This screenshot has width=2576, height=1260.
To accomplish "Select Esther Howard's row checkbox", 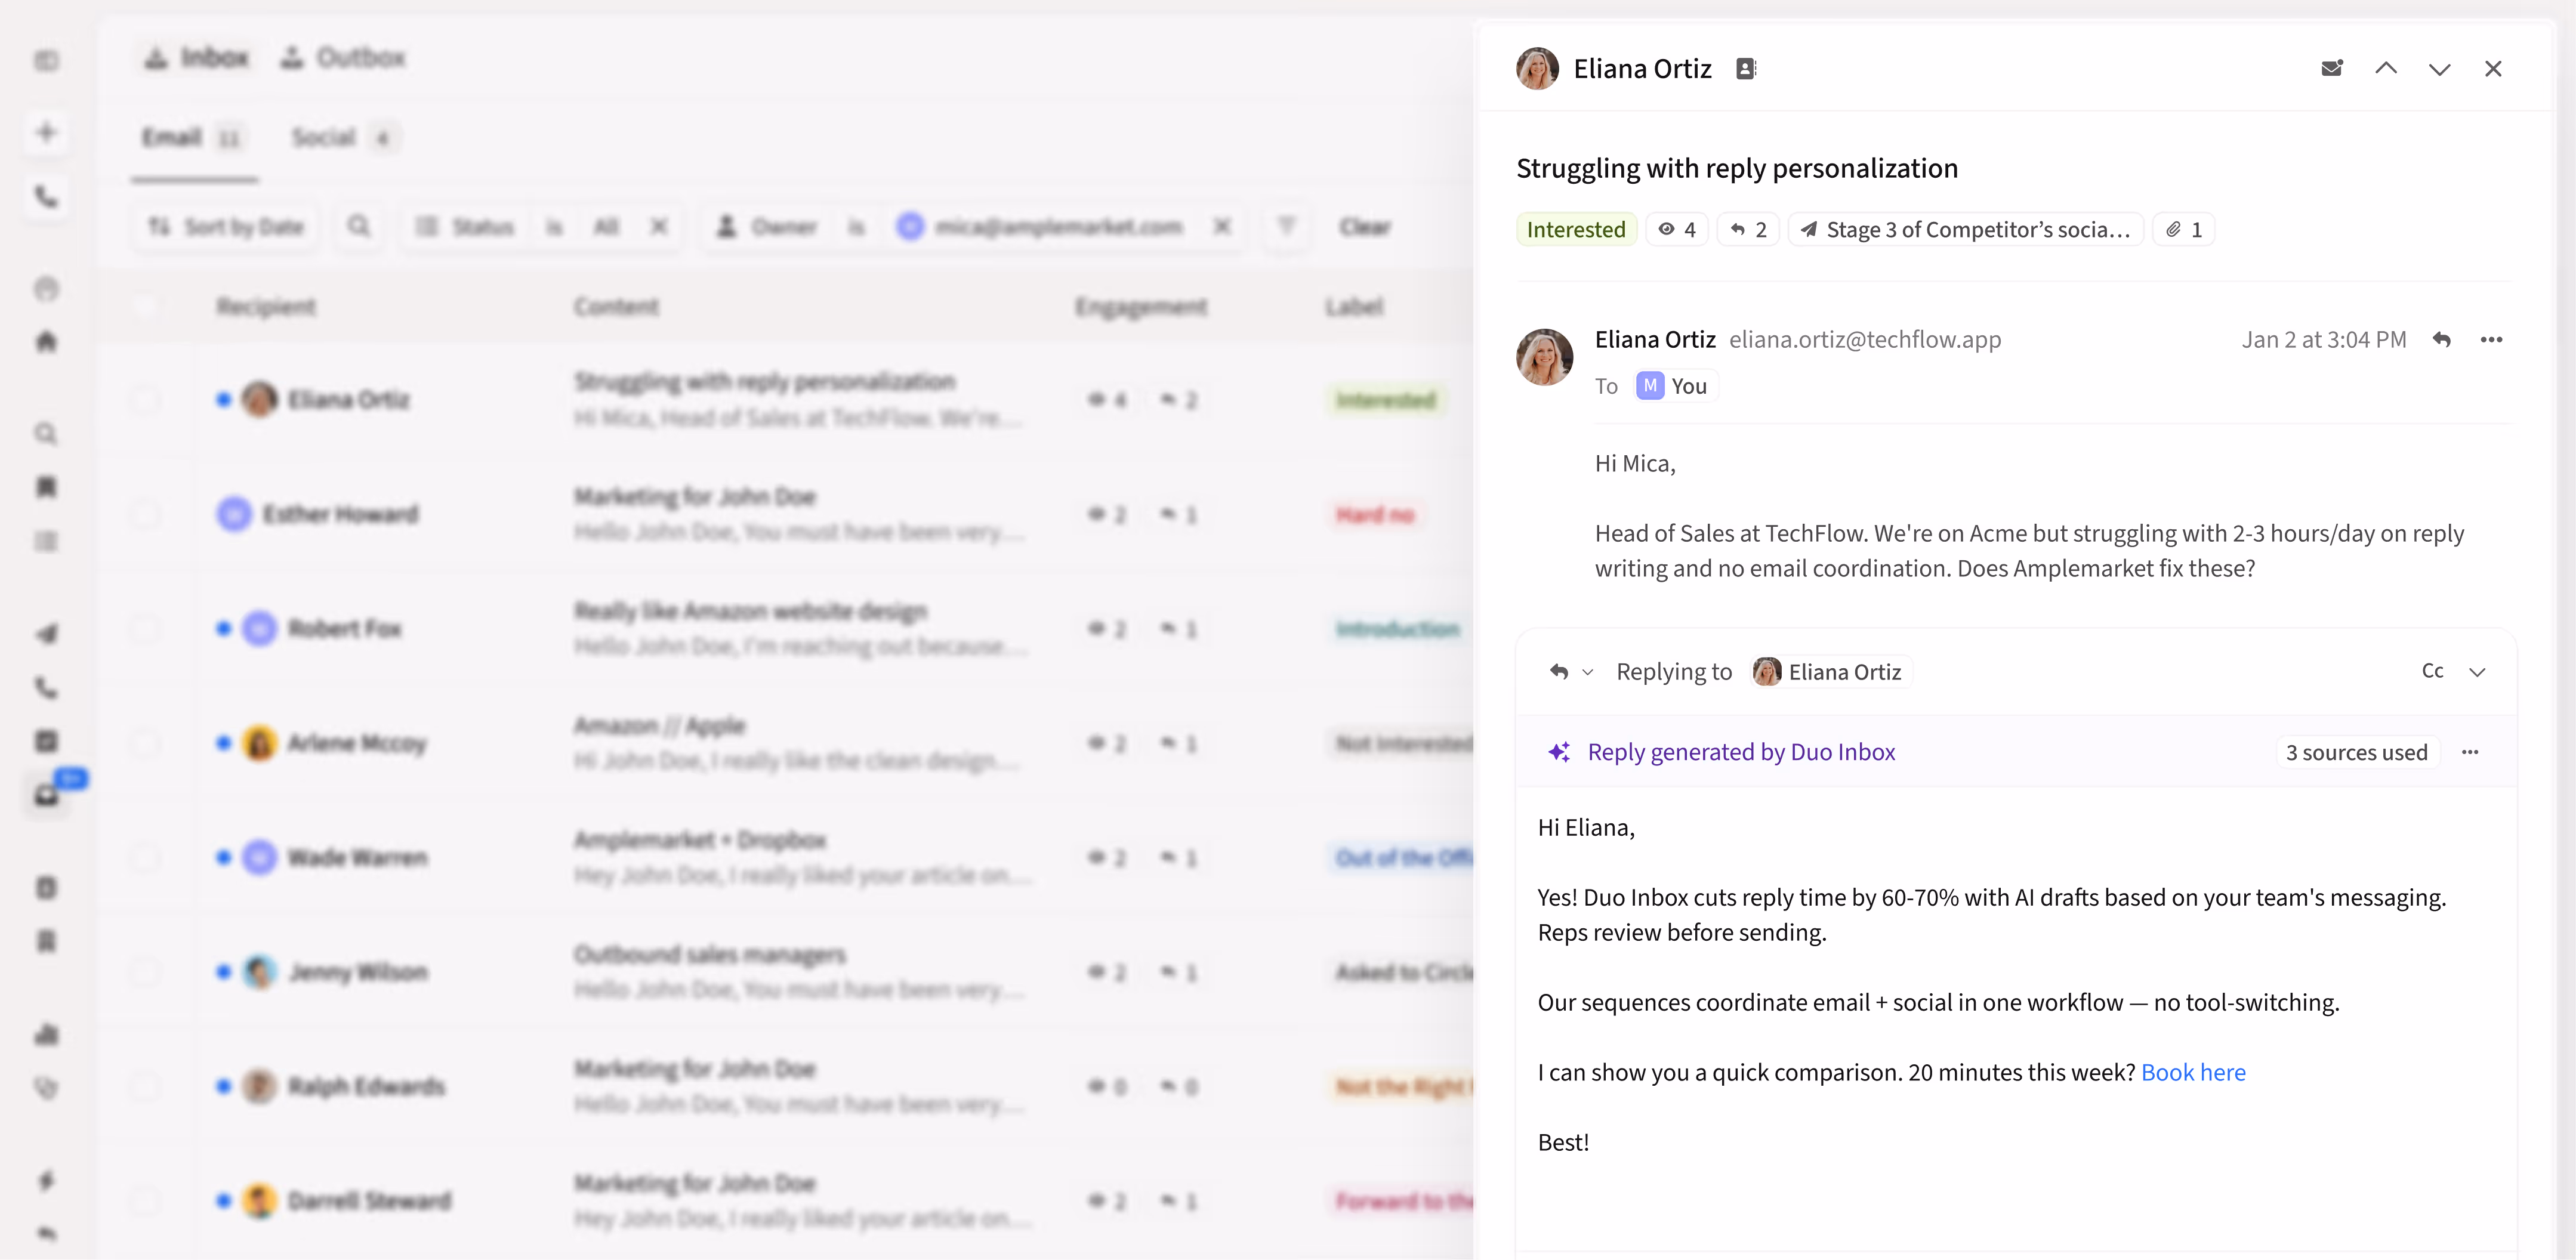I will [145, 514].
